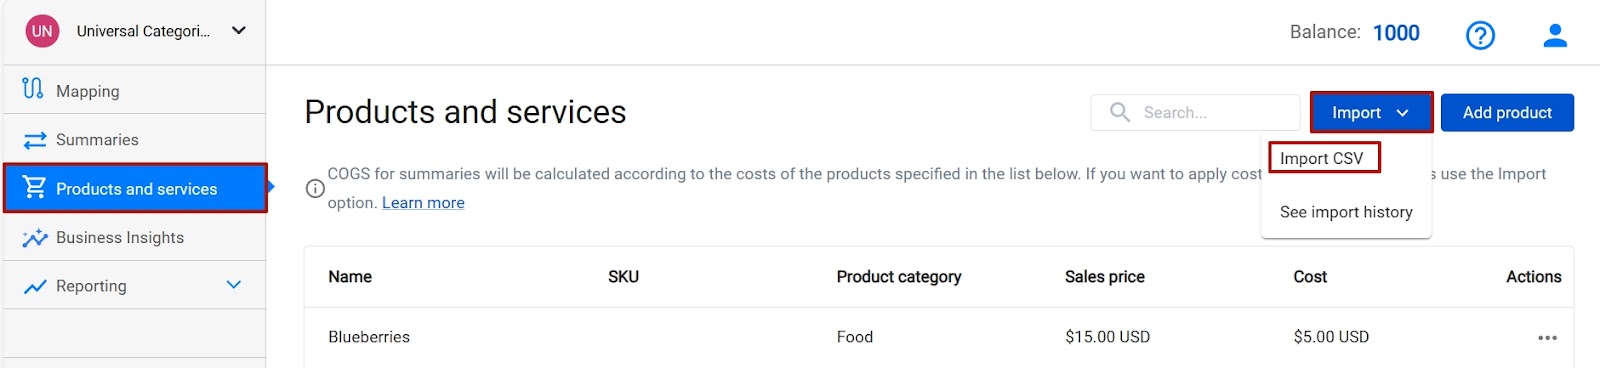
Task: Click the product Search field
Action: pos(1195,113)
